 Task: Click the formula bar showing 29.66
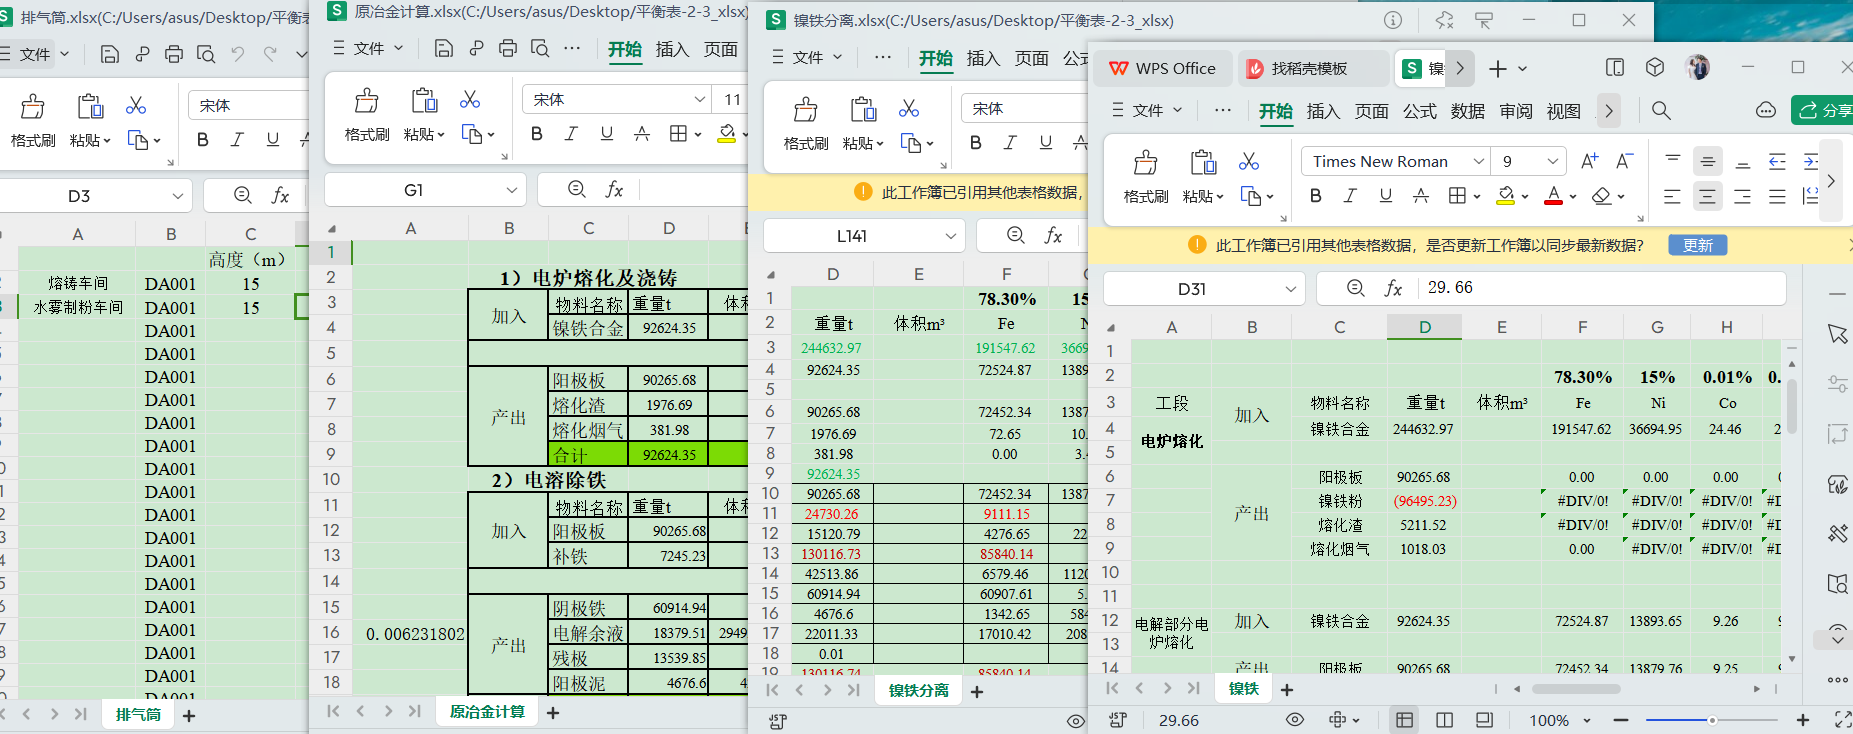1600,288
